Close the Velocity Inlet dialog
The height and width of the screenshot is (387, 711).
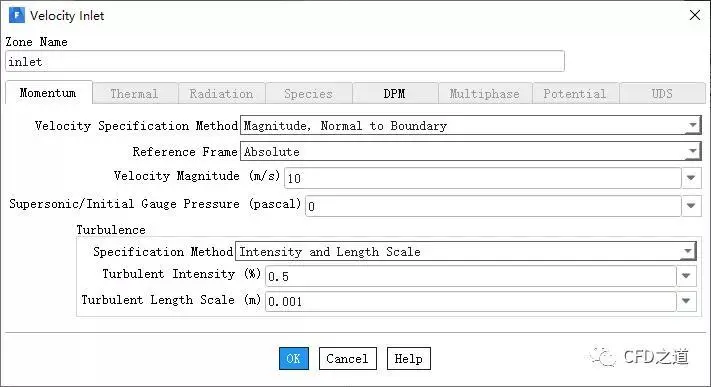[694, 15]
